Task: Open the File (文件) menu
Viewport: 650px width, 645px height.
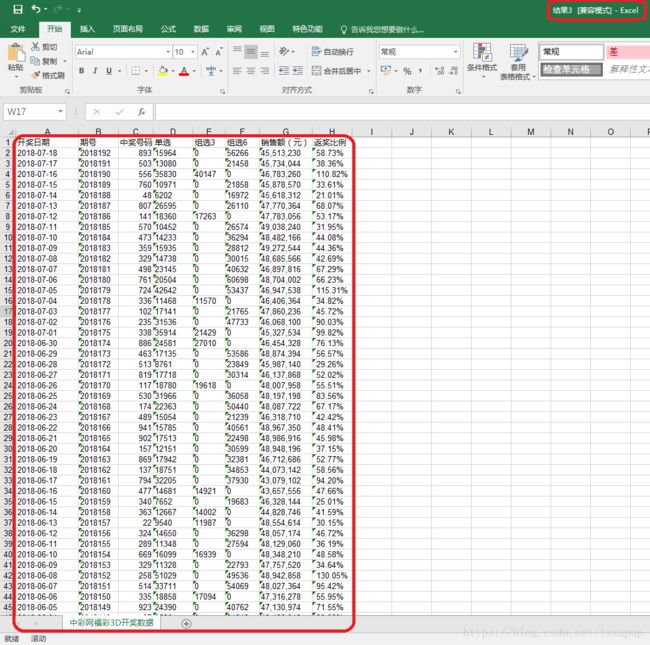Action: coord(18,30)
